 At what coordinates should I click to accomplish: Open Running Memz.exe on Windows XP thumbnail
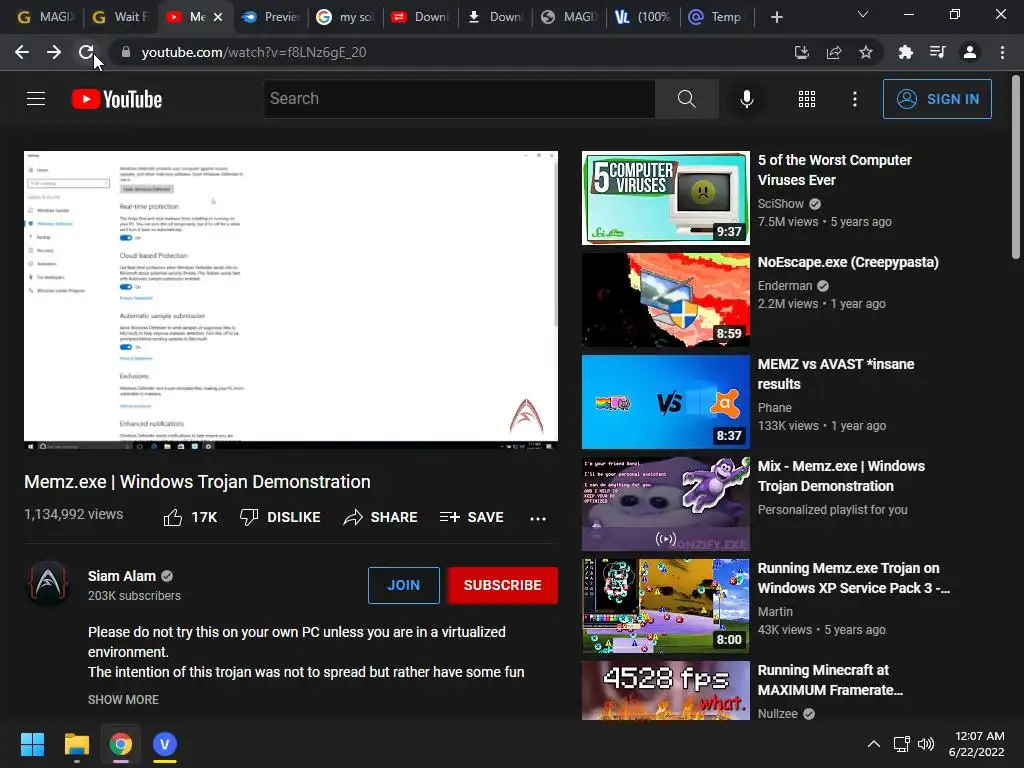[x=665, y=605]
